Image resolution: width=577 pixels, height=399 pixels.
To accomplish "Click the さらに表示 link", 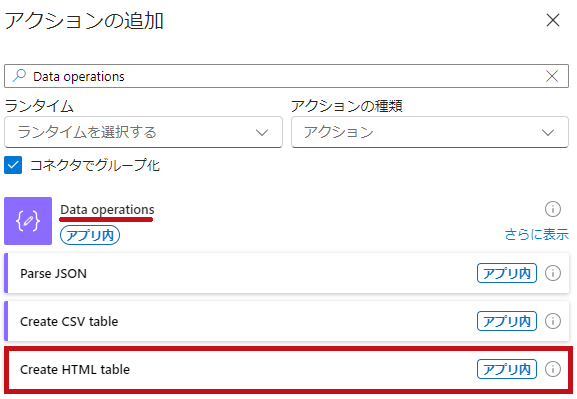I will (x=537, y=234).
